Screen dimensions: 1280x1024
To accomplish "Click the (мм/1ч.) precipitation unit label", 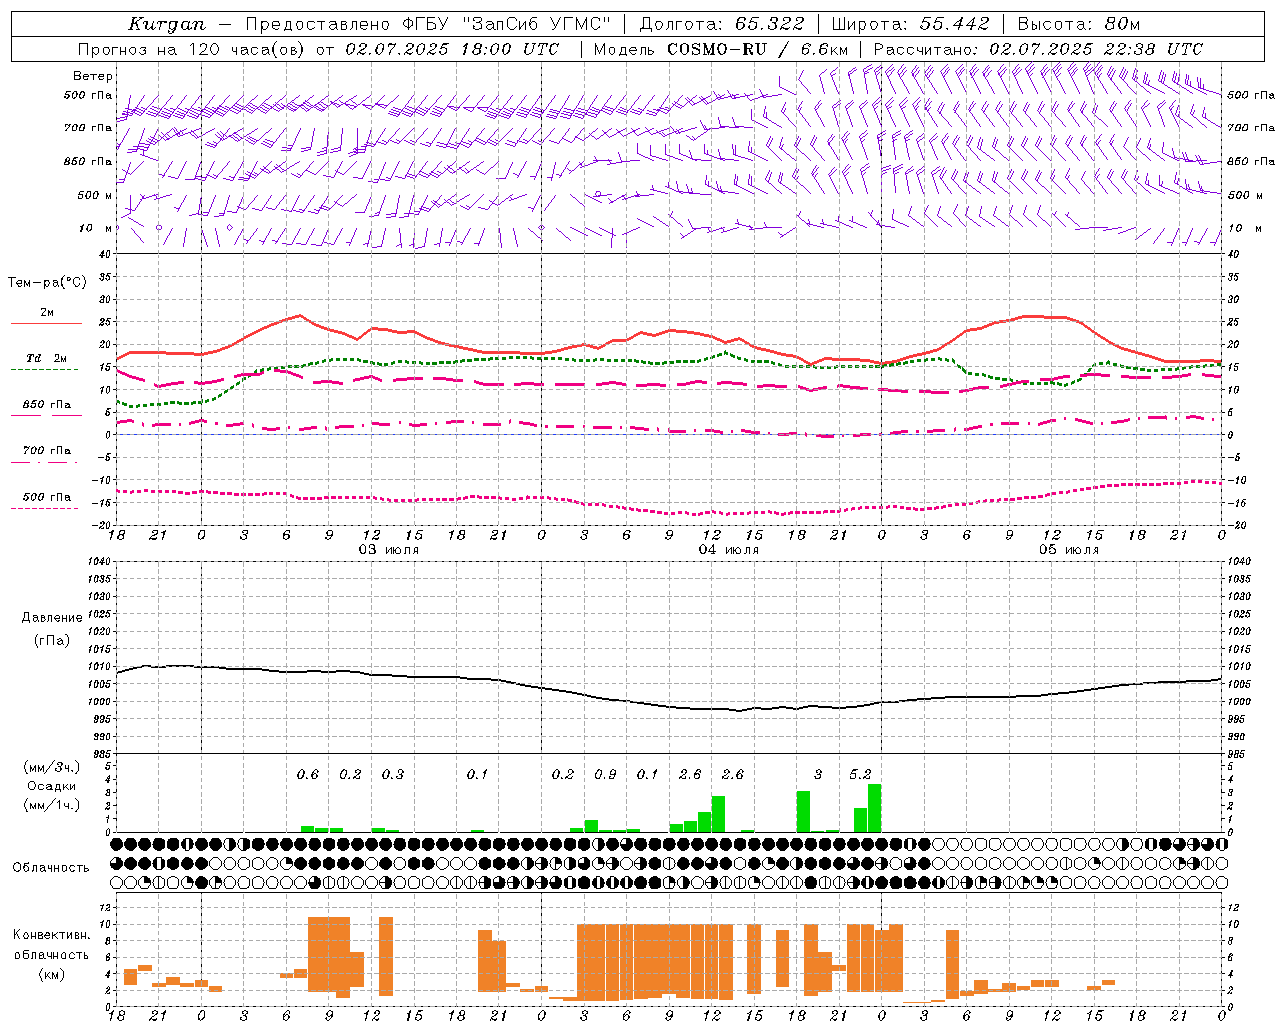I will pyautogui.click(x=51, y=805).
